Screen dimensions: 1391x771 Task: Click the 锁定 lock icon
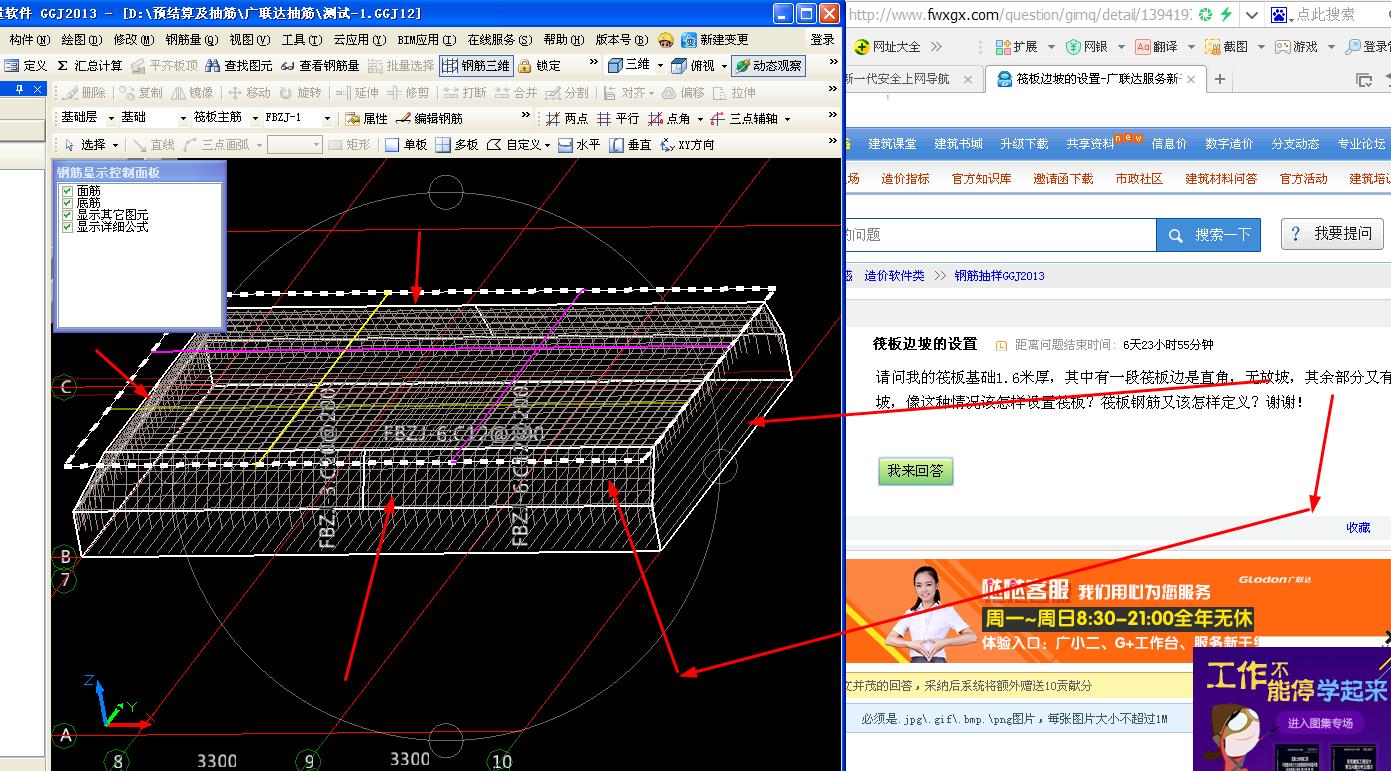(x=540, y=65)
